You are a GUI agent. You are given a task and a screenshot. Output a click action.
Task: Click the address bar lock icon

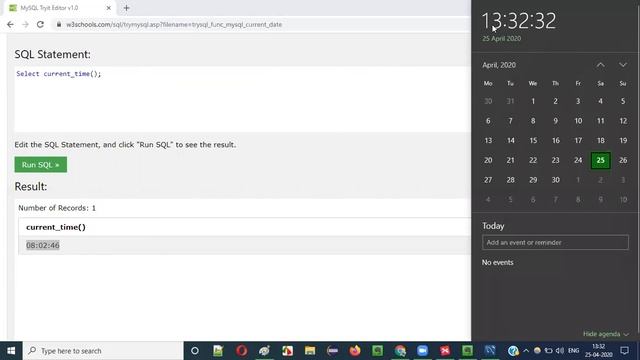click(59, 24)
